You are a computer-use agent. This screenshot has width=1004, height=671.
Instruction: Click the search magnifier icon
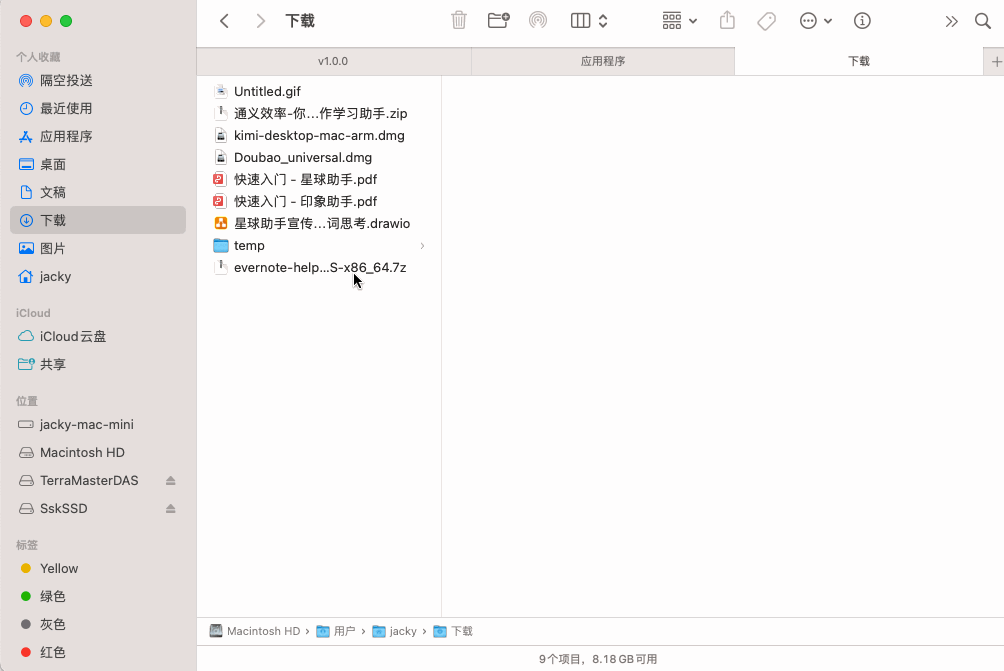(x=982, y=20)
